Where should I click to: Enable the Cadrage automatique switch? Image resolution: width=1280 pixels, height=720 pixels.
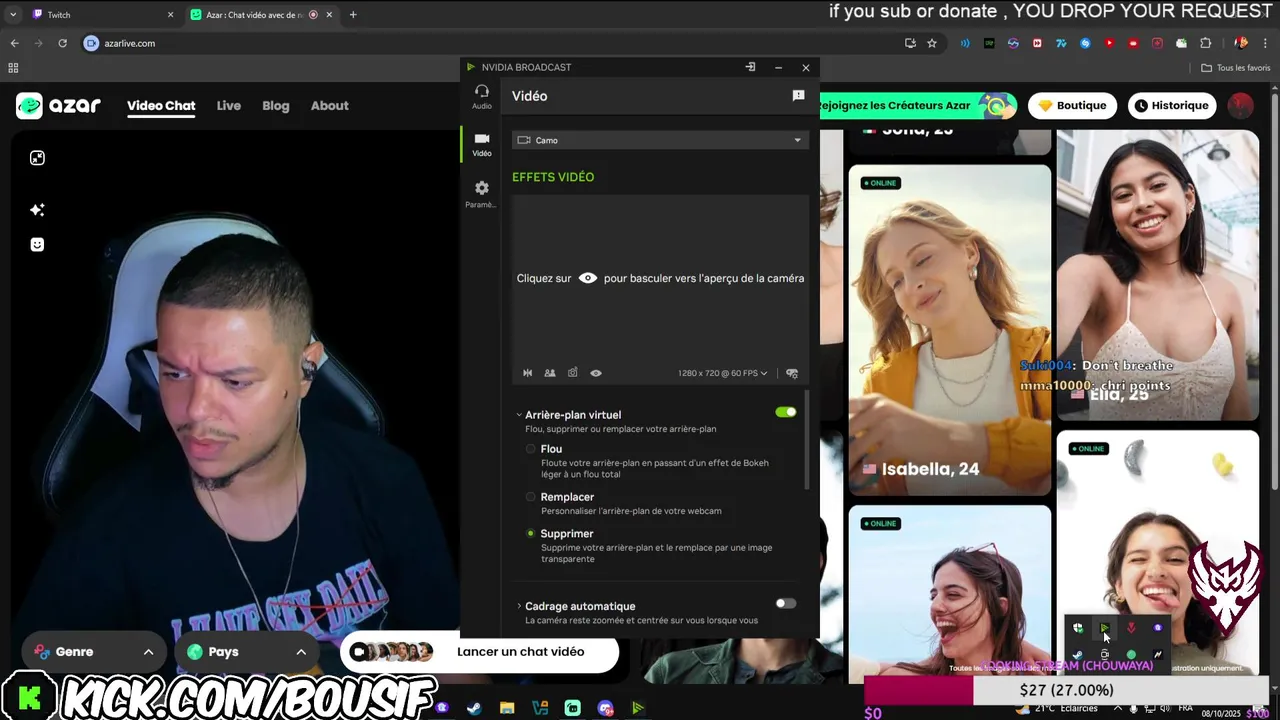click(786, 603)
